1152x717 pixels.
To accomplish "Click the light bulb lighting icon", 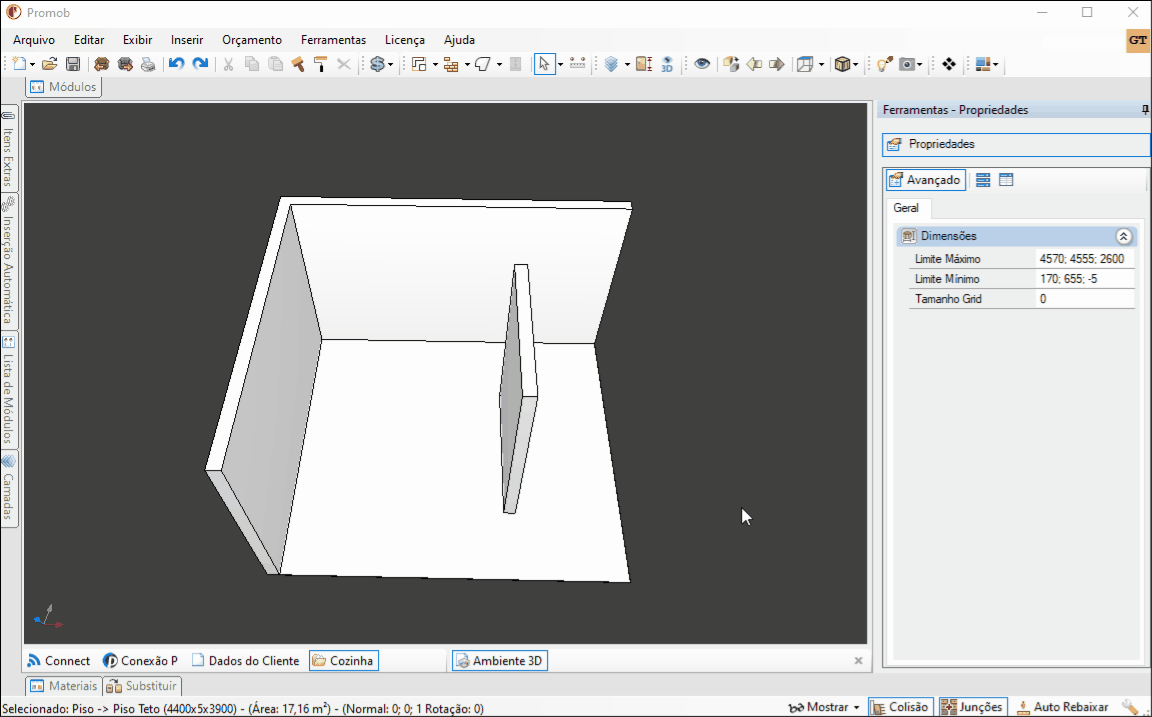I will (x=885, y=64).
